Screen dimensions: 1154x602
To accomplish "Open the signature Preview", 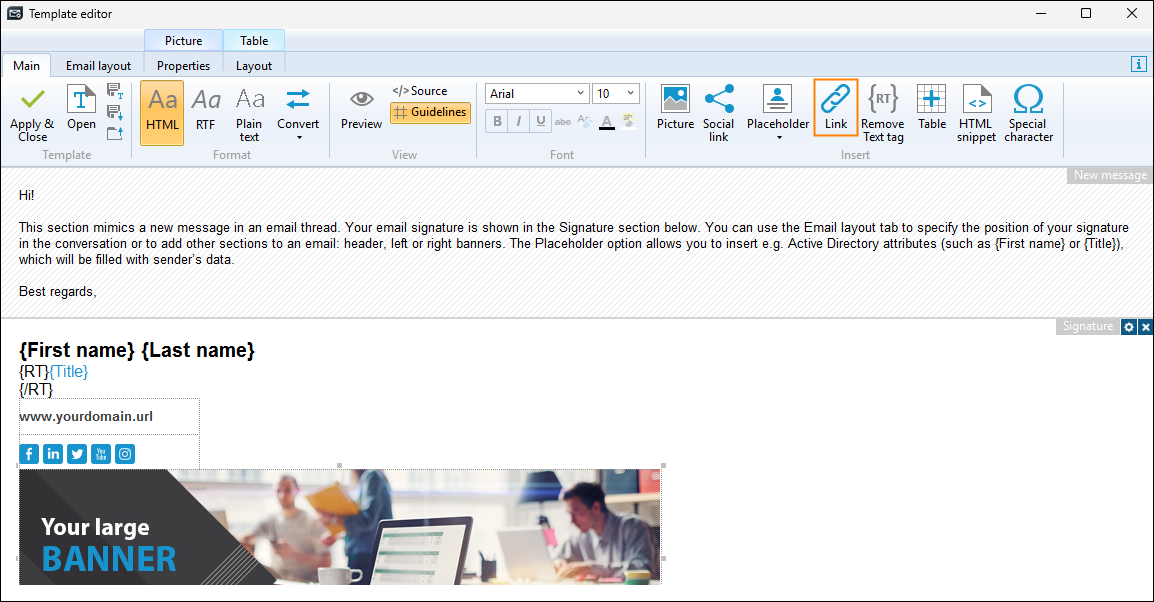I will (x=361, y=110).
